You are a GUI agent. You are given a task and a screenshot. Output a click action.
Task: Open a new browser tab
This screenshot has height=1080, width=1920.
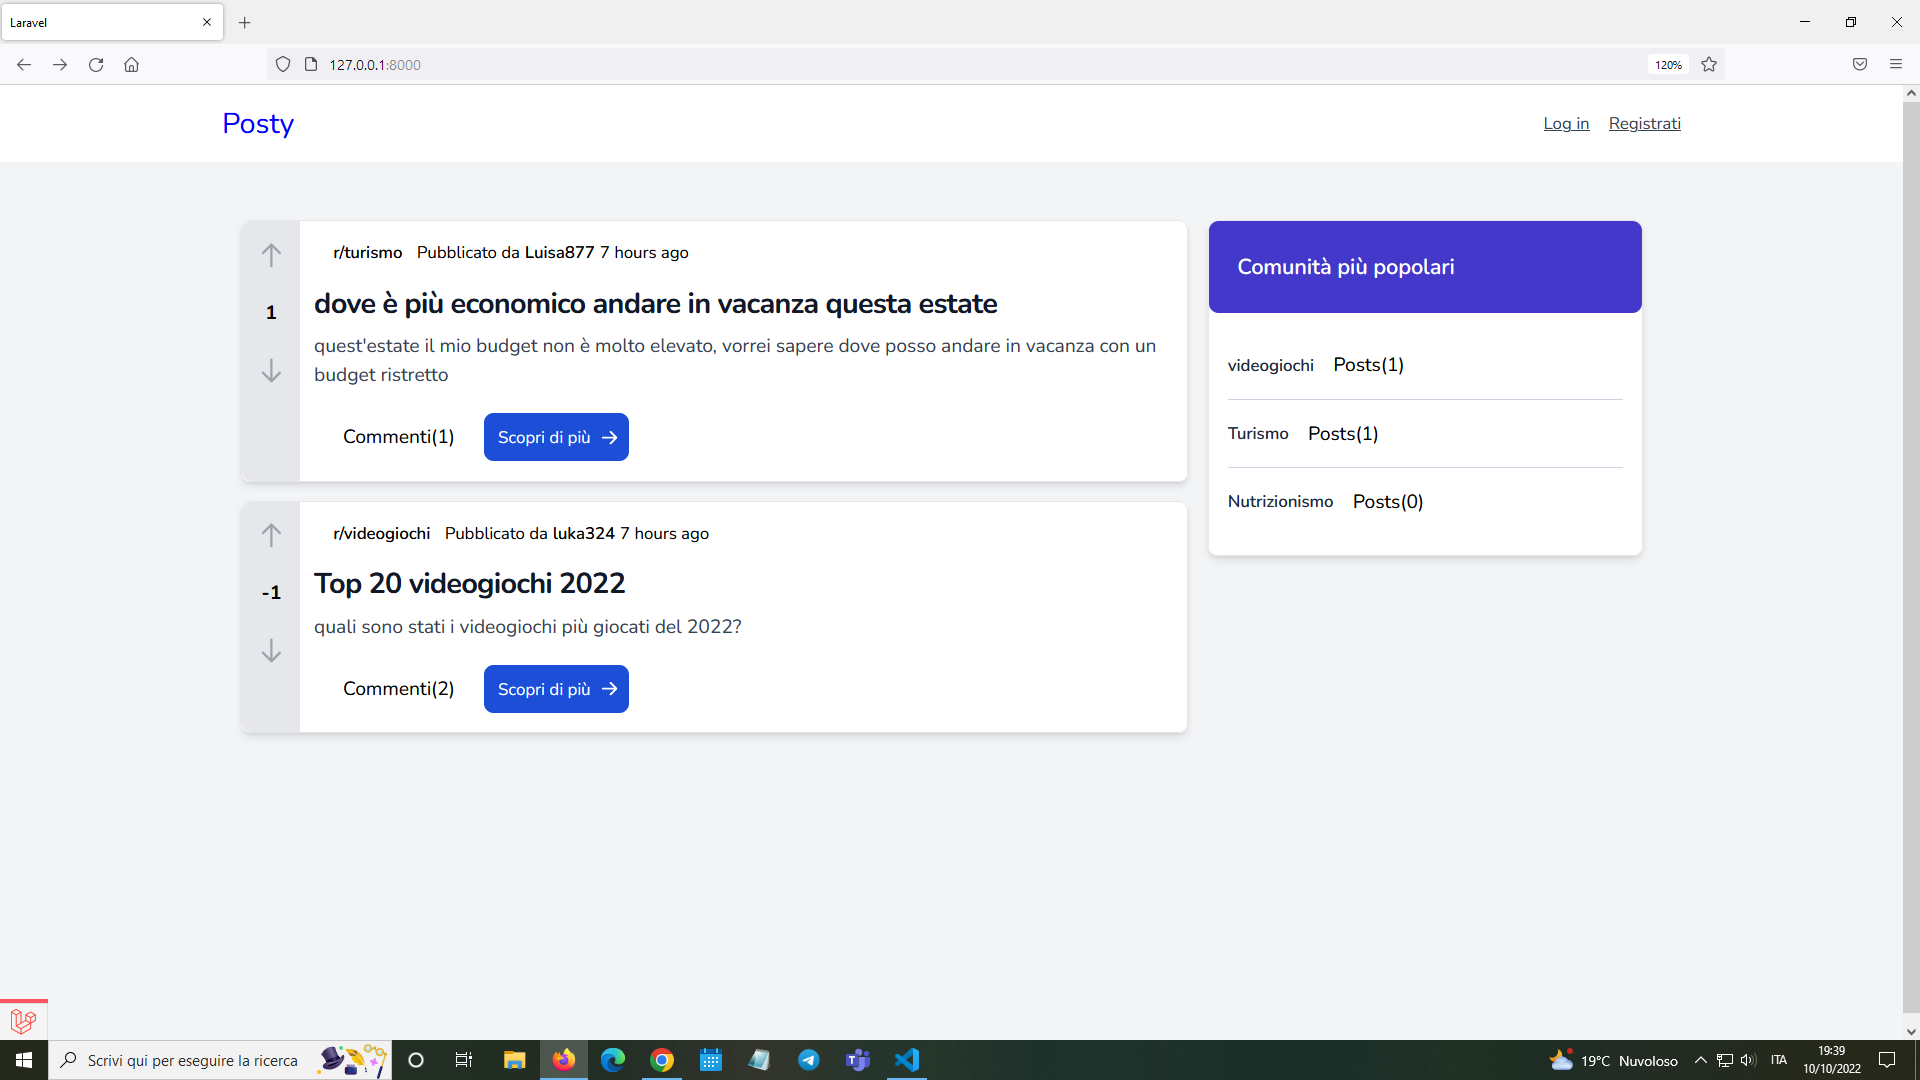[244, 22]
